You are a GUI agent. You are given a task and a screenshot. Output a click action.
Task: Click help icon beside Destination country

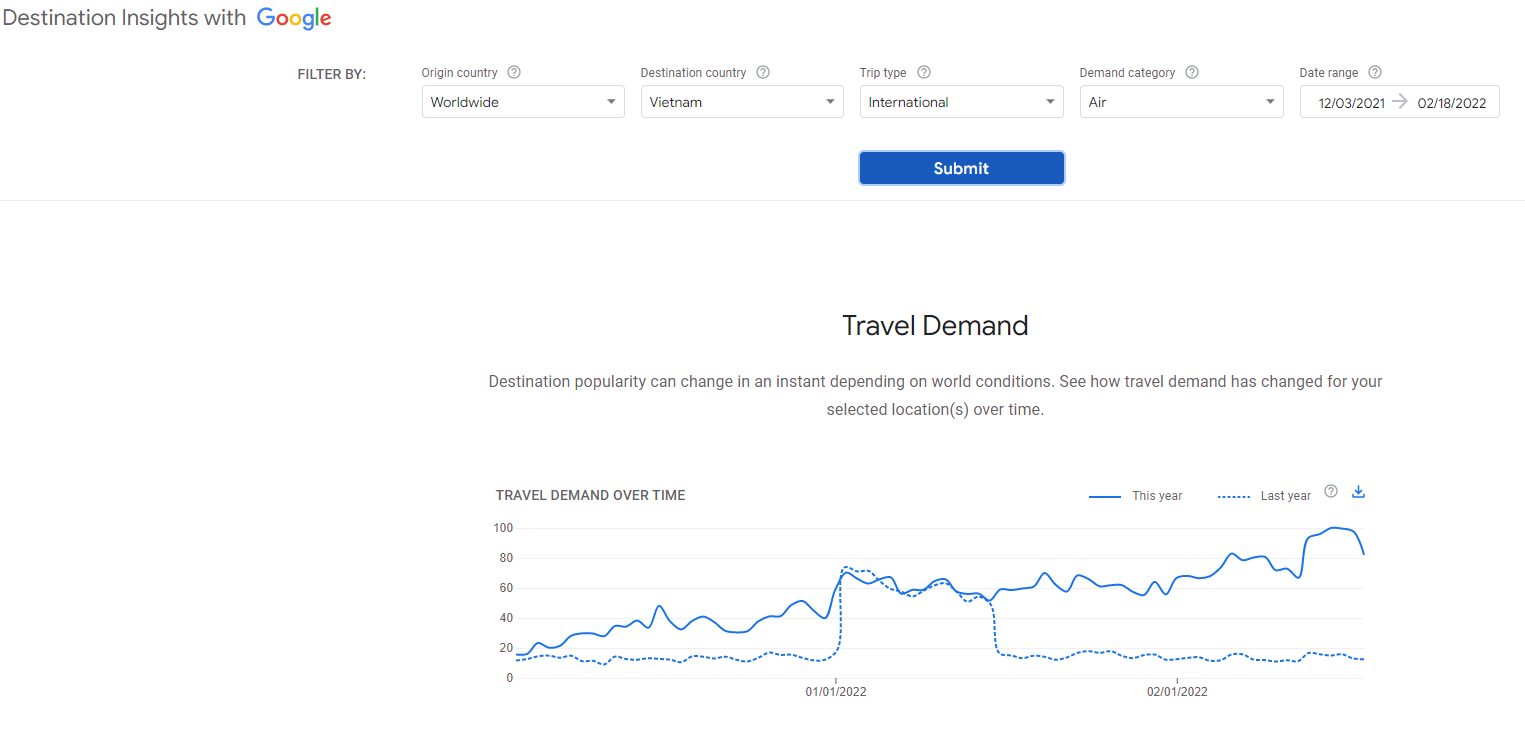pyautogui.click(x=763, y=73)
